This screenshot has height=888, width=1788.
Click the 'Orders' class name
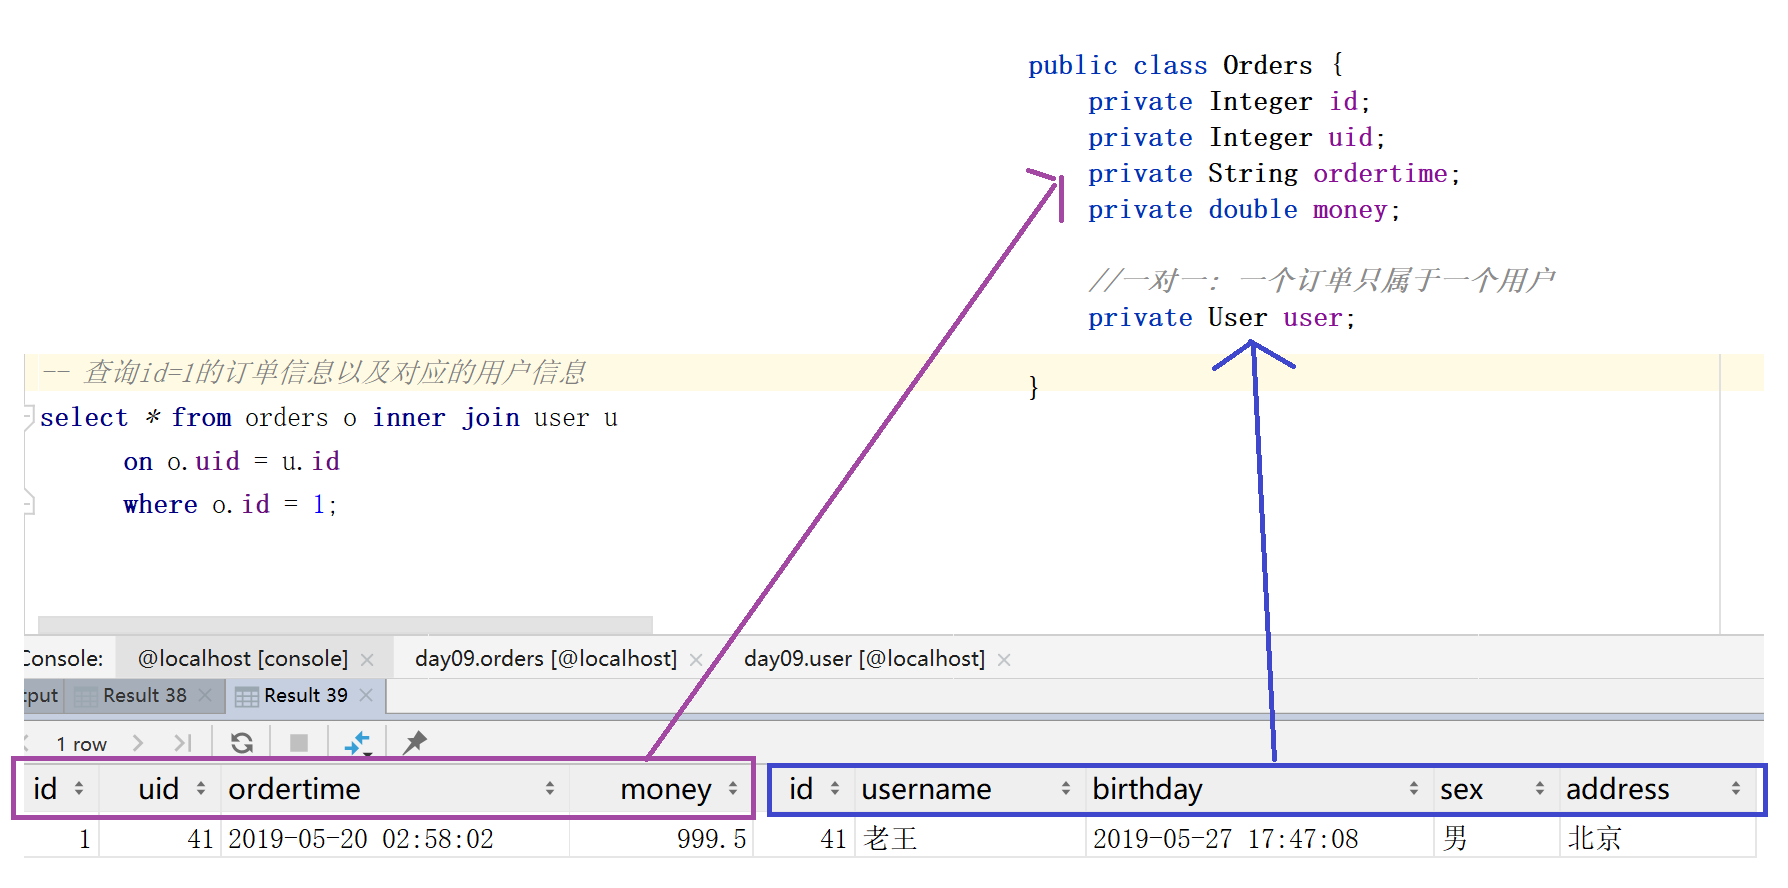coord(1267,65)
